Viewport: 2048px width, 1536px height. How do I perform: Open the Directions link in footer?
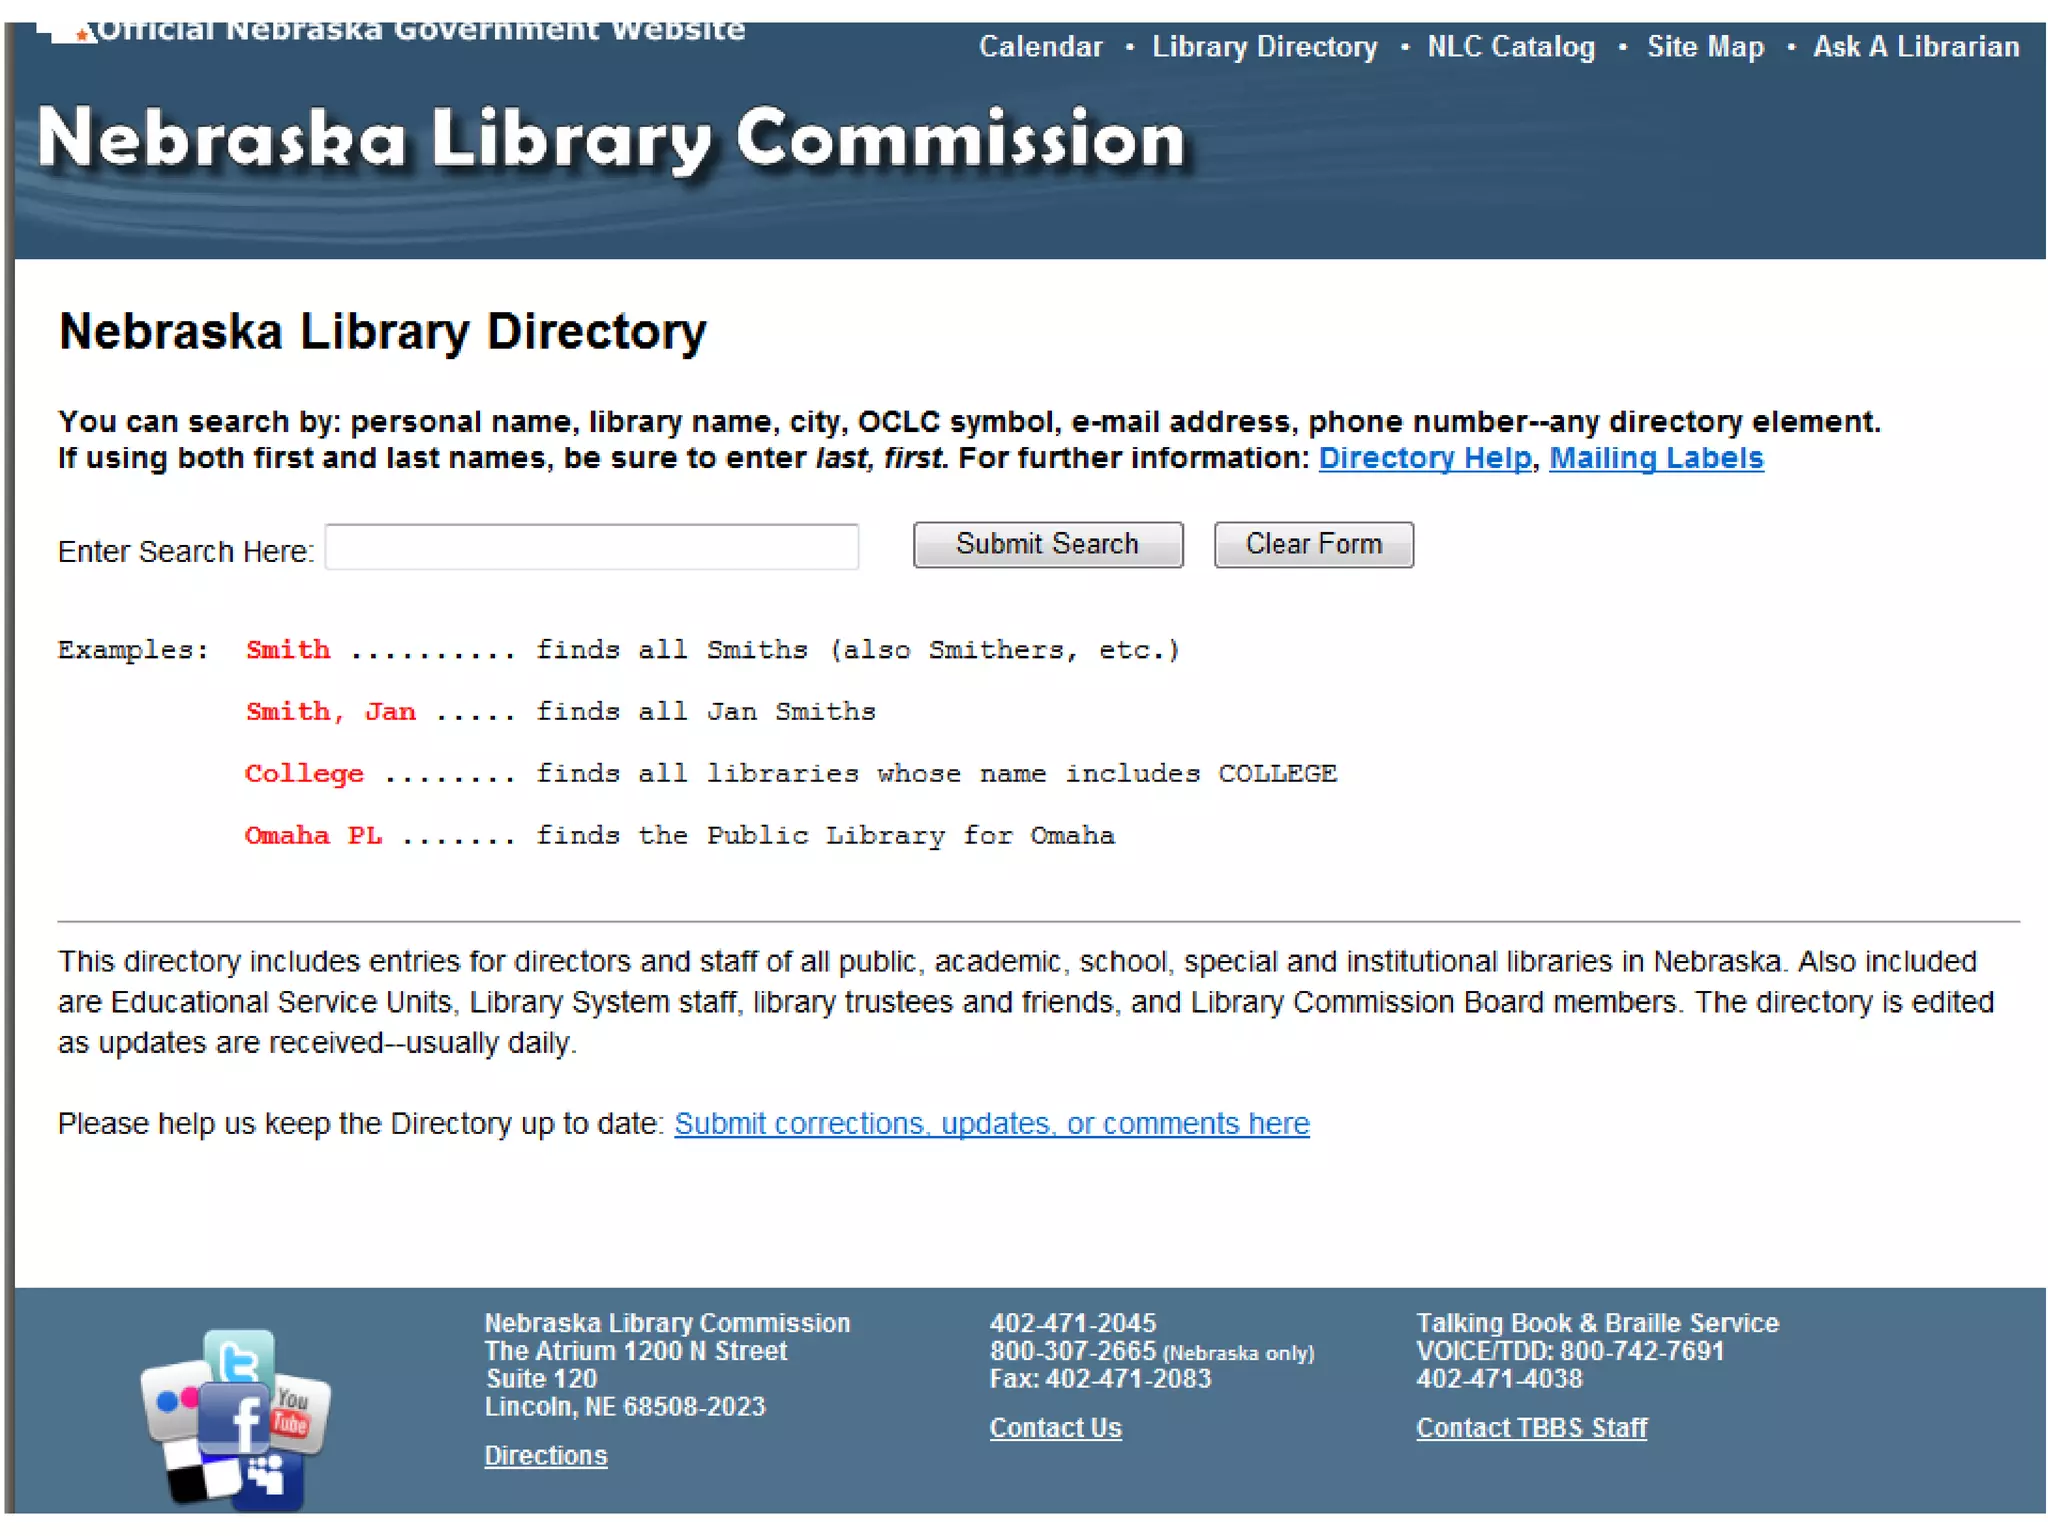click(x=546, y=1456)
